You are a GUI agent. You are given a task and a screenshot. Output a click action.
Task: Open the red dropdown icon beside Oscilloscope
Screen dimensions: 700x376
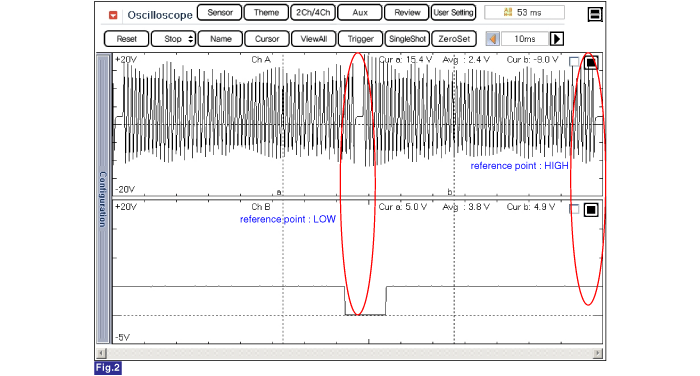[113, 15]
